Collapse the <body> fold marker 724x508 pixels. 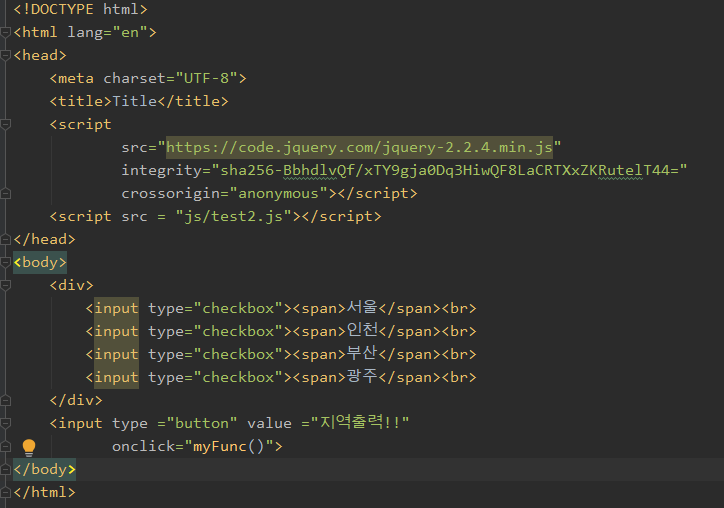(x=5, y=262)
